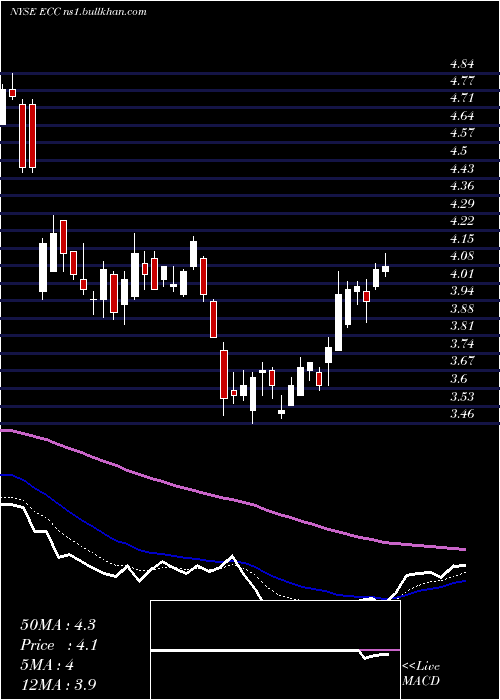Click the 12MA : 3.9 readout
Screen dimensions: 500x700
coord(58,685)
